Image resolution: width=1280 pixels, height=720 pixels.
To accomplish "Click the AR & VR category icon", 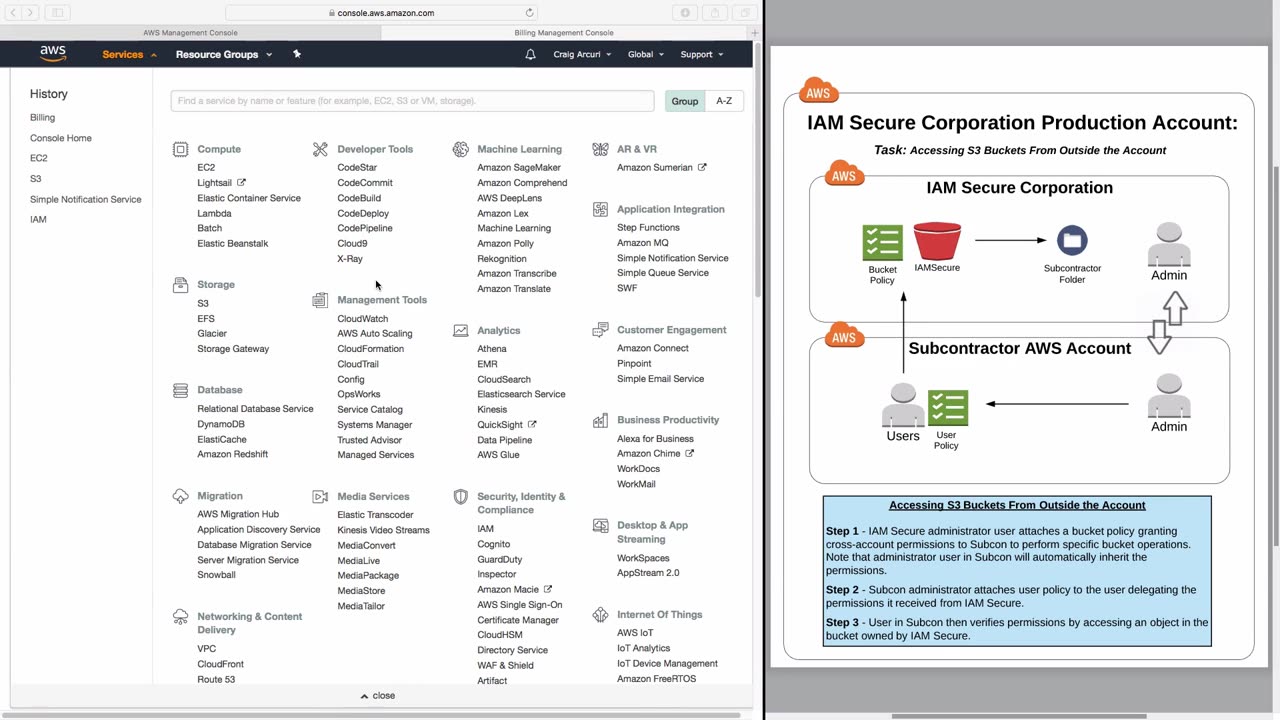I will (600, 149).
